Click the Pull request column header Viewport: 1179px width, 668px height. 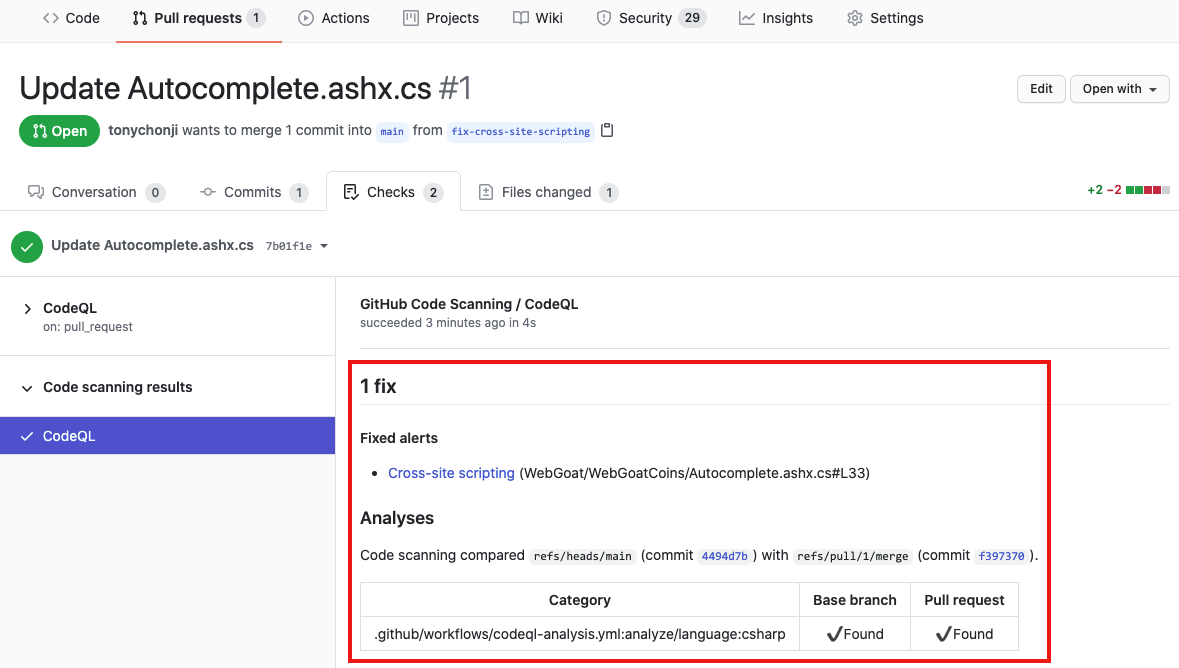tap(964, 600)
